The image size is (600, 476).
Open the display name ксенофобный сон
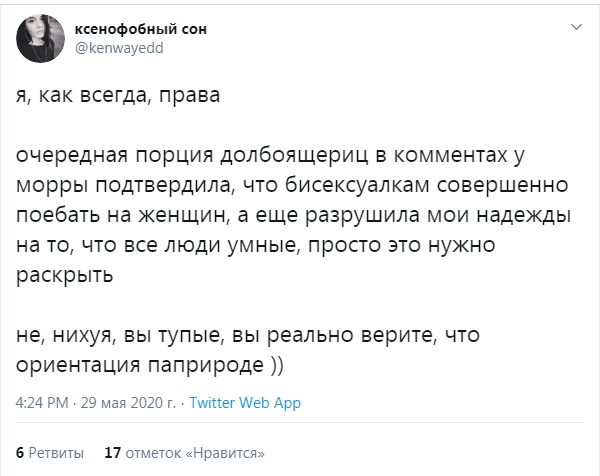140,29
